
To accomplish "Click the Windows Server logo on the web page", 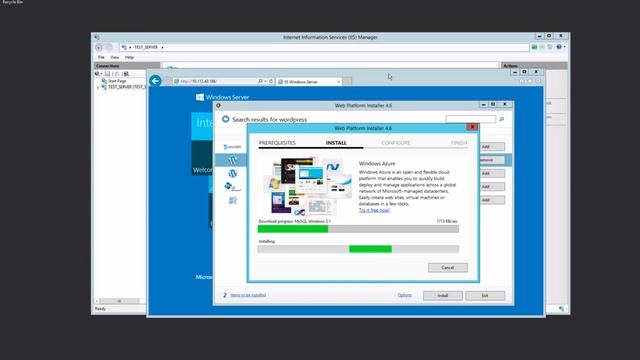I will pos(222,97).
